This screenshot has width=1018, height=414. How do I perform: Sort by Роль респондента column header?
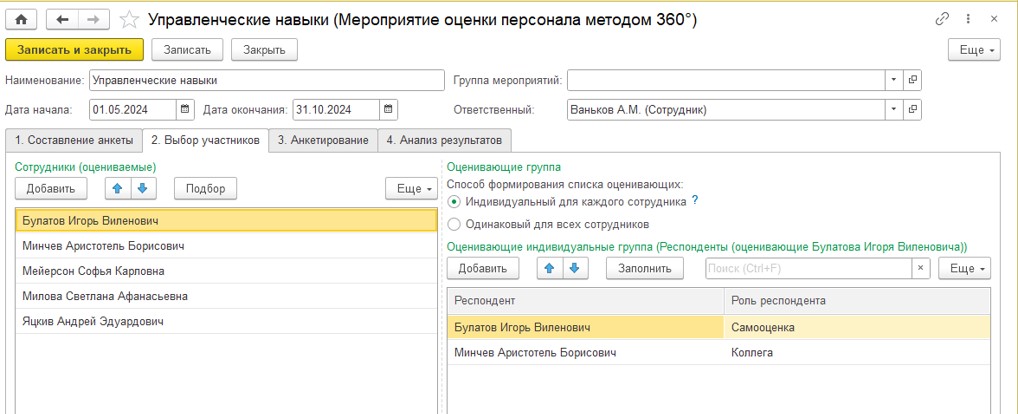click(x=858, y=301)
